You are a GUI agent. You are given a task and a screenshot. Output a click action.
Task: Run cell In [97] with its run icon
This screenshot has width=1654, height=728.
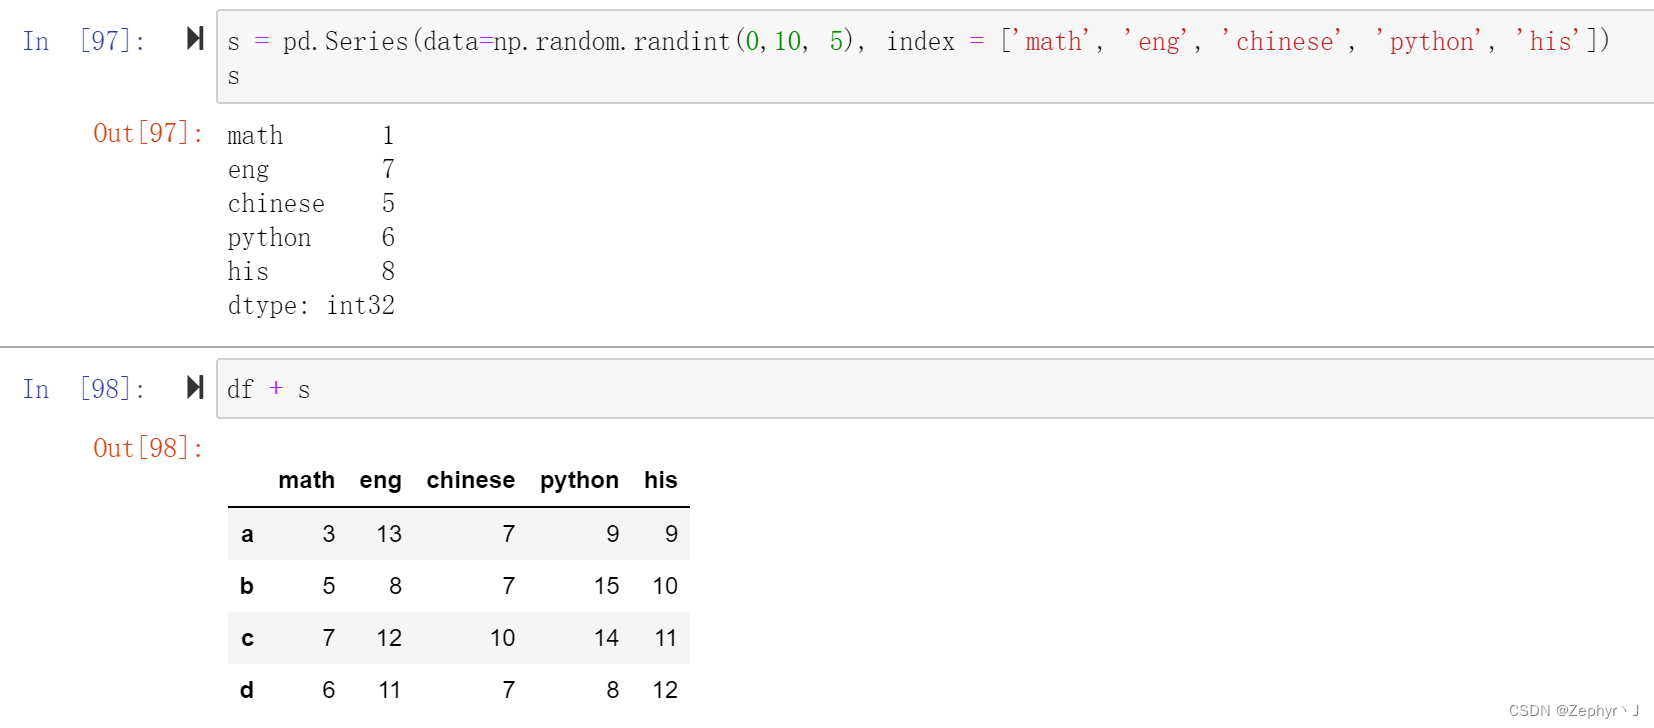click(195, 39)
